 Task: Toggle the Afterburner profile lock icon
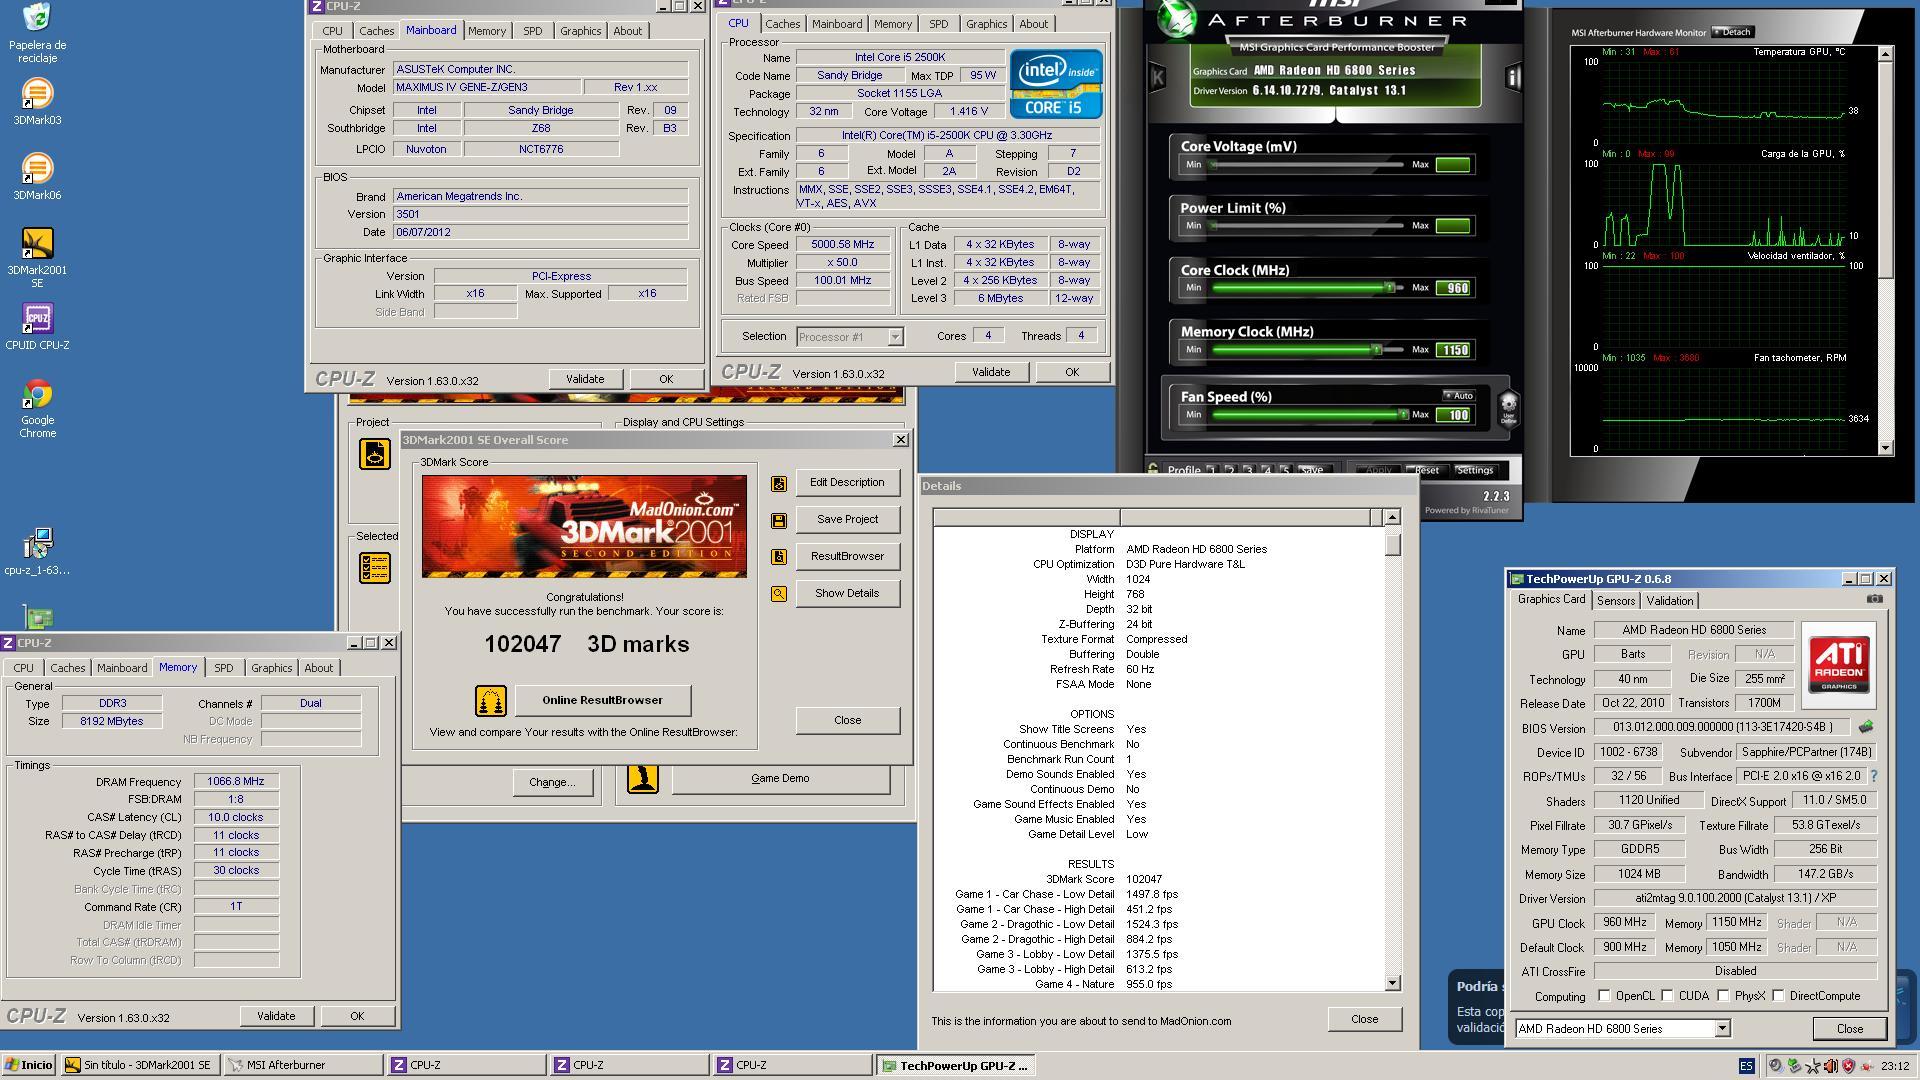tap(1153, 470)
